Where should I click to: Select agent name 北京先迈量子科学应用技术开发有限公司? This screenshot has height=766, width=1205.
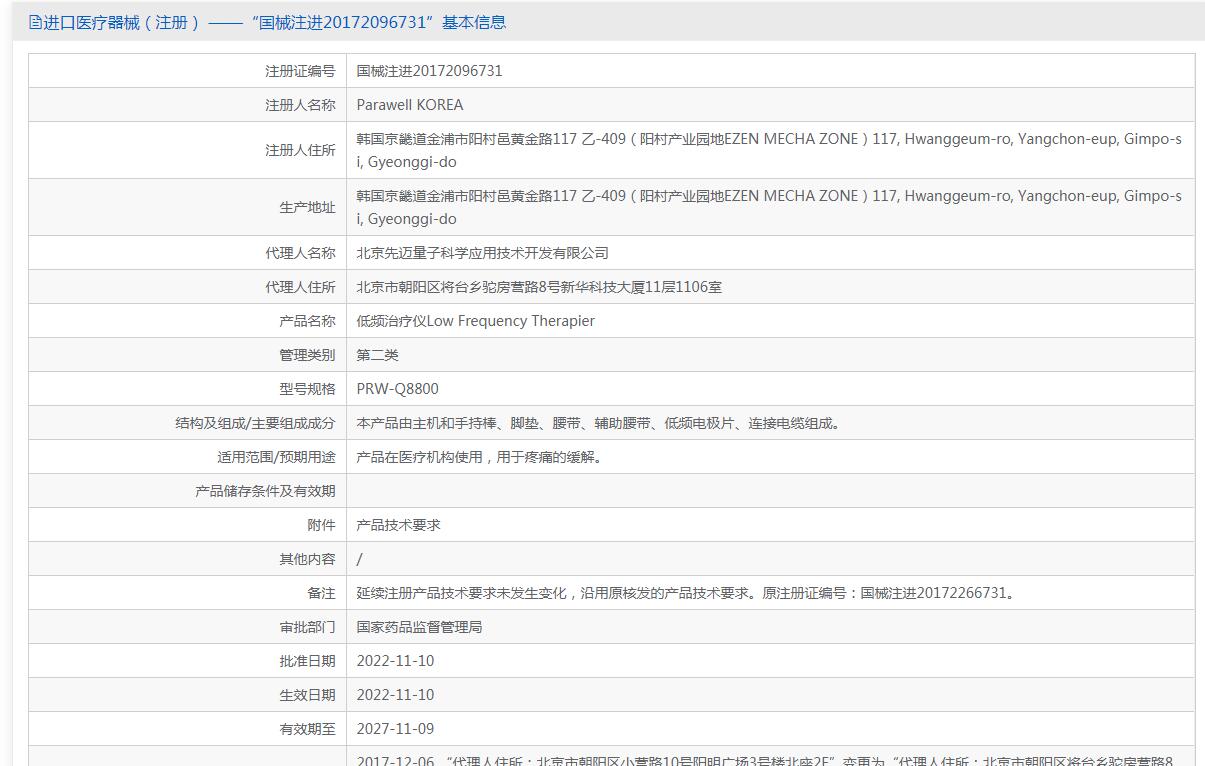pyautogui.click(x=482, y=253)
